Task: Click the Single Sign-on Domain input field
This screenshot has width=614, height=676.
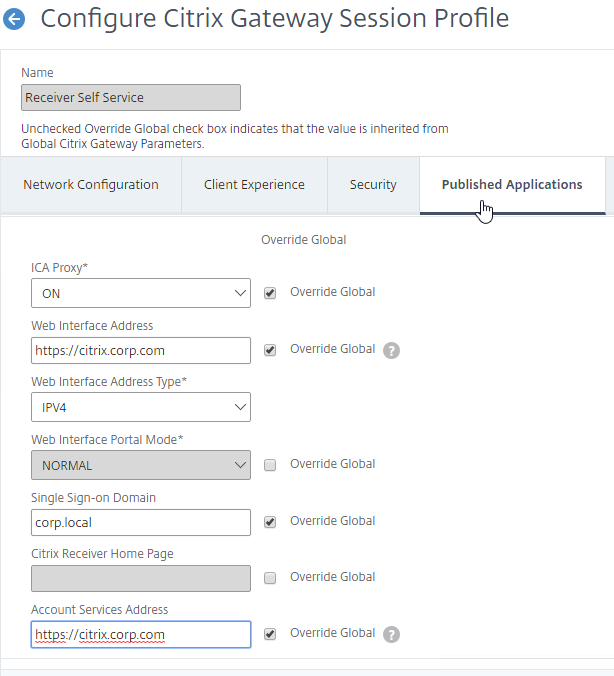Action: pos(141,523)
